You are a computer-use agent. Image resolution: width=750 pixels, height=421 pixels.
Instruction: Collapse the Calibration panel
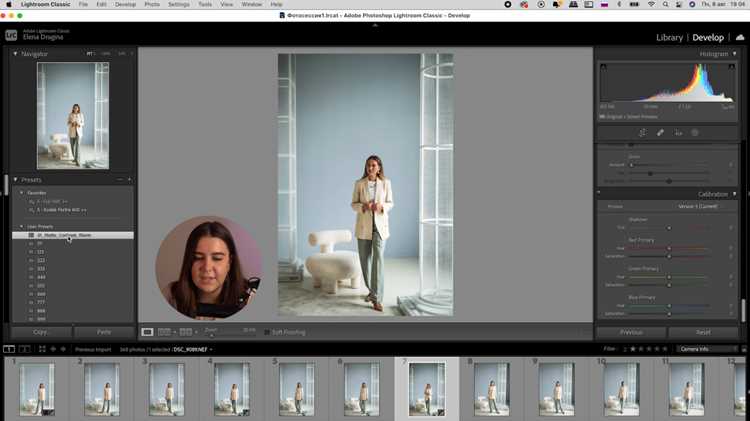[x=735, y=194]
